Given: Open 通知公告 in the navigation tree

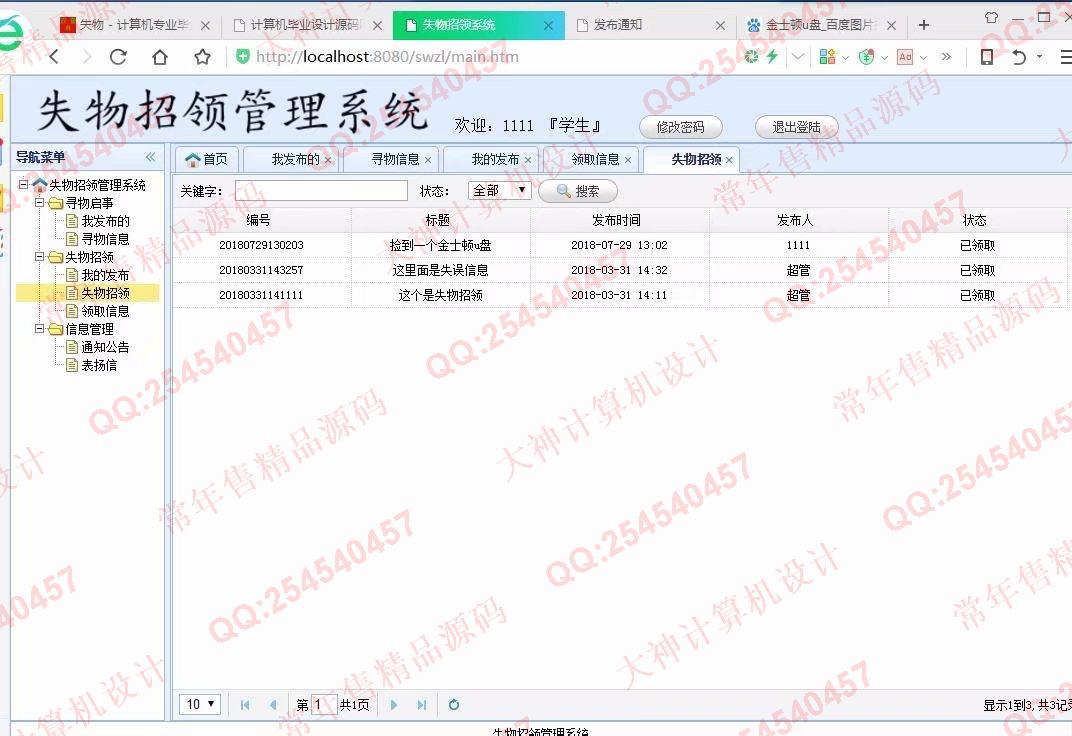Looking at the screenshot, I should [x=105, y=347].
